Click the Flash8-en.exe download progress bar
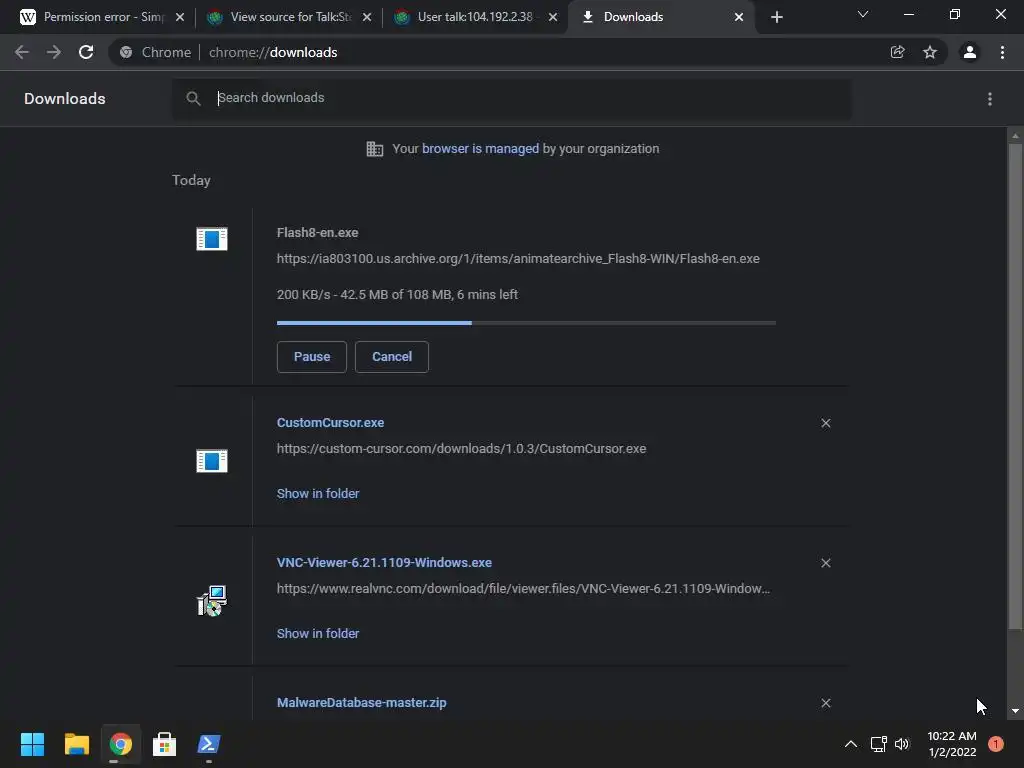Viewport: 1024px width, 768px height. point(526,323)
